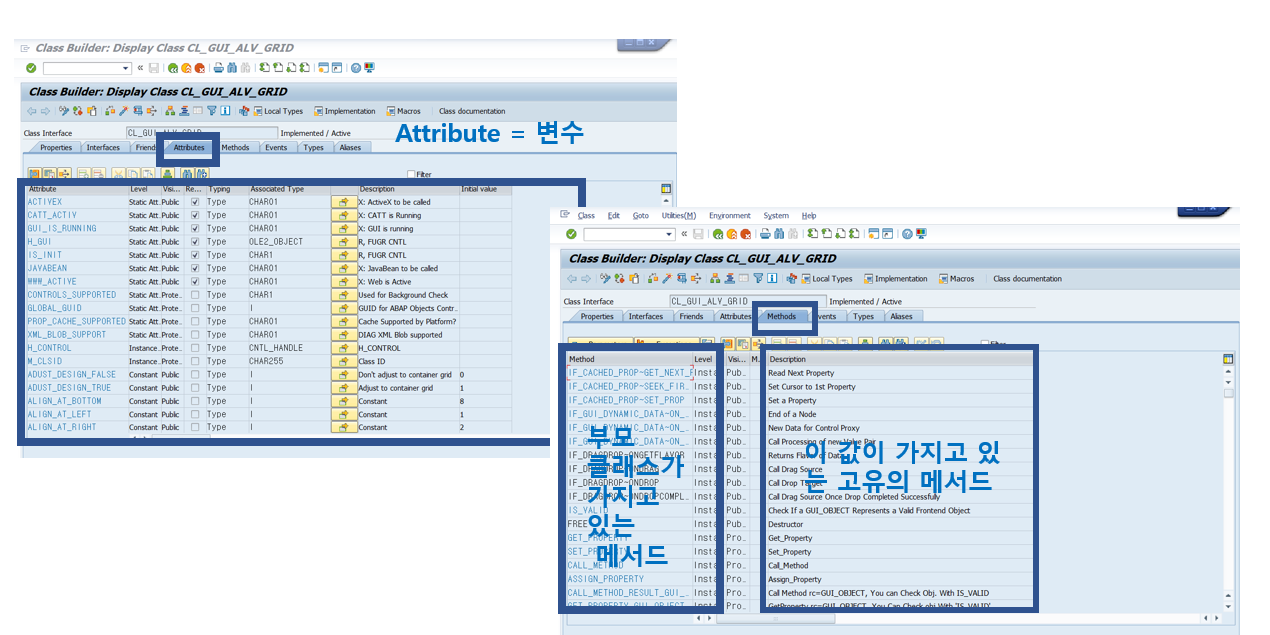This screenshot has width=1270, height=635.
Task: Open Goto menu in Methods window
Action: click(x=640, y=215)
